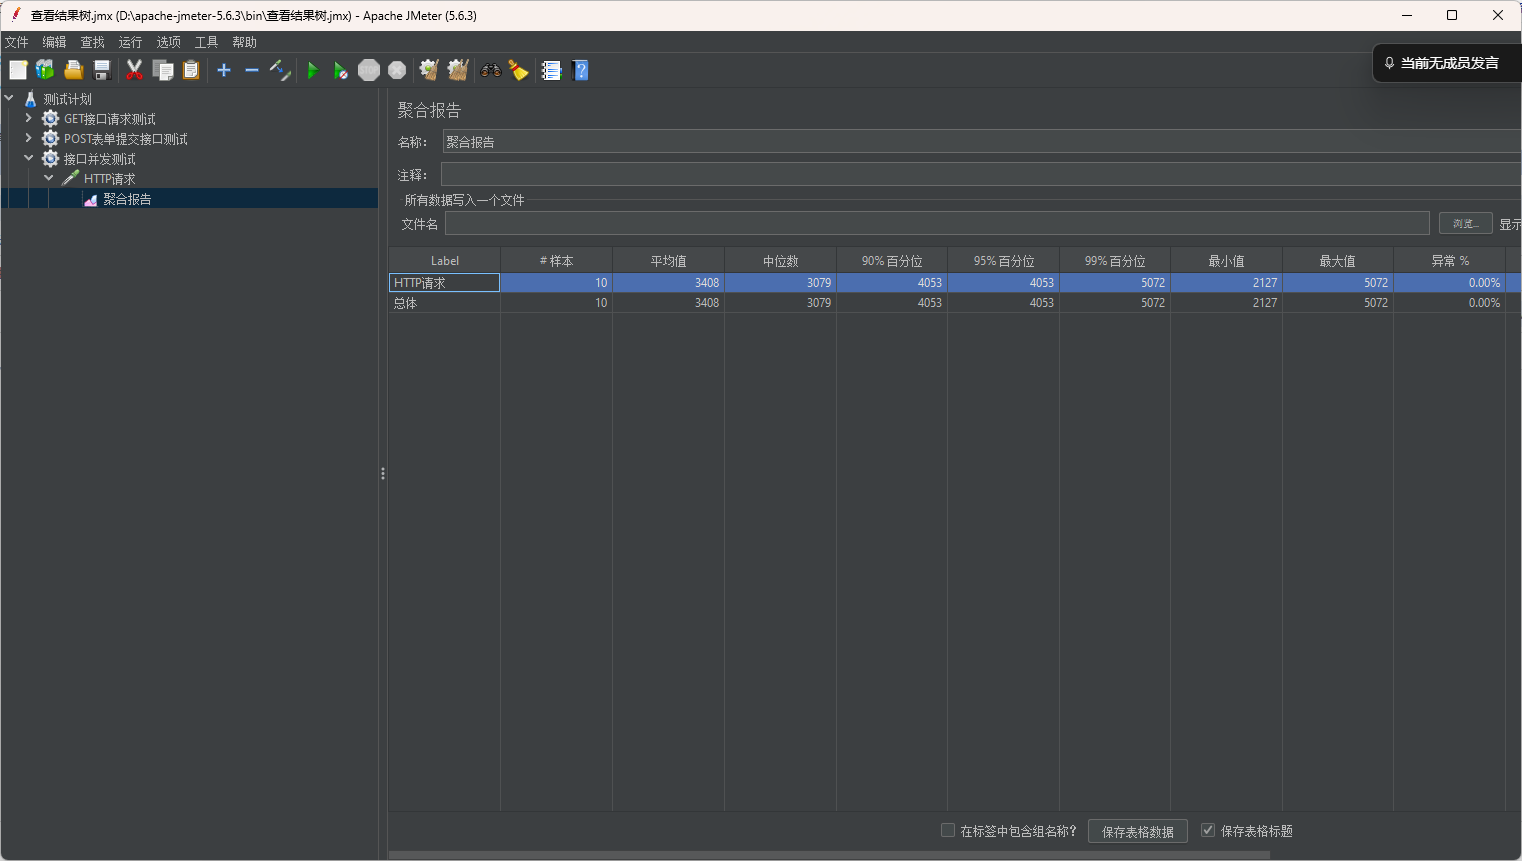The height and width of the screenshot is (861, 1522).
Task: Collapse the 接口并发测试 thread group
Action: click(x=28, y=158)
